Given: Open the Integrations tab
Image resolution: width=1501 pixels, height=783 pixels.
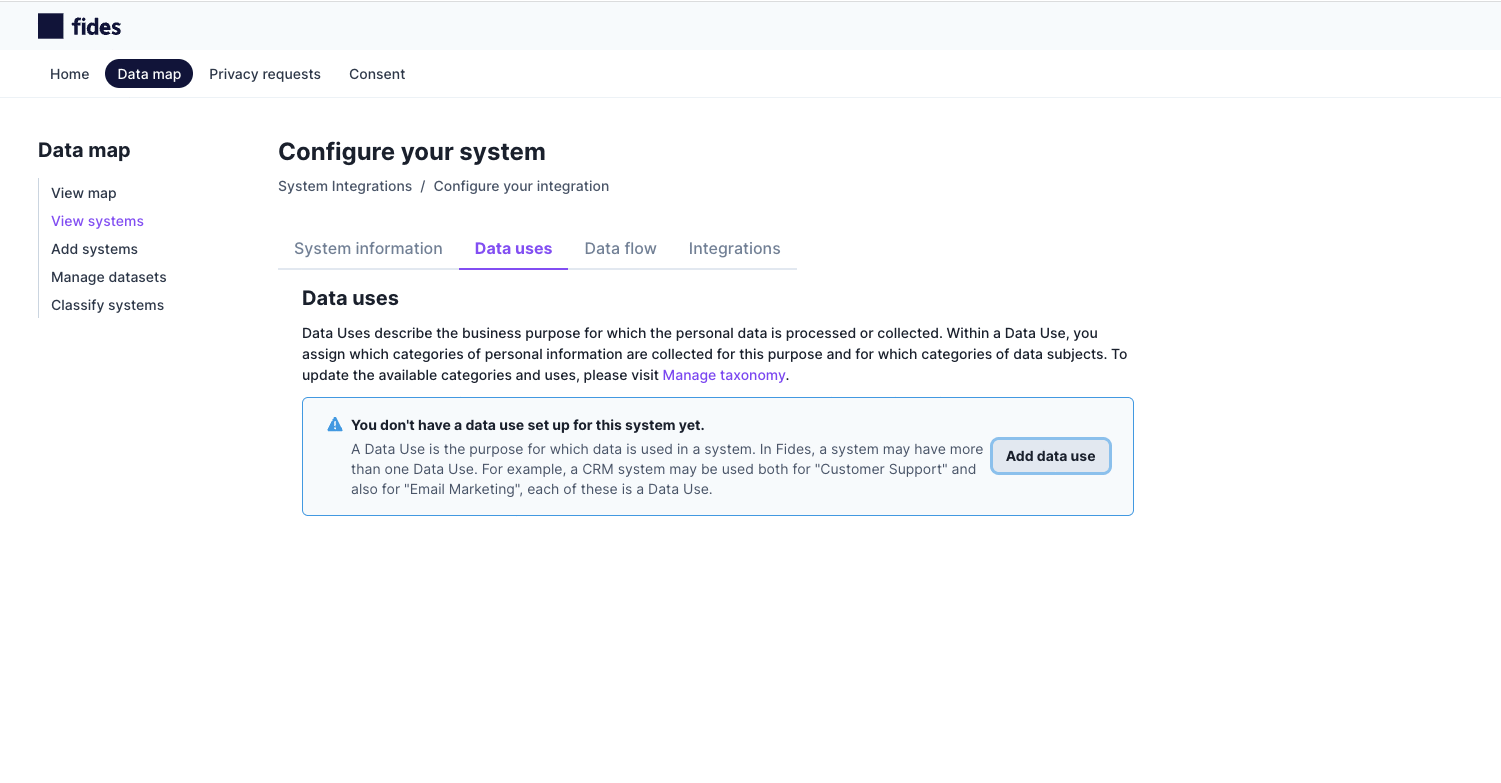Looking at the screenshot, I should tap(734, 249).
